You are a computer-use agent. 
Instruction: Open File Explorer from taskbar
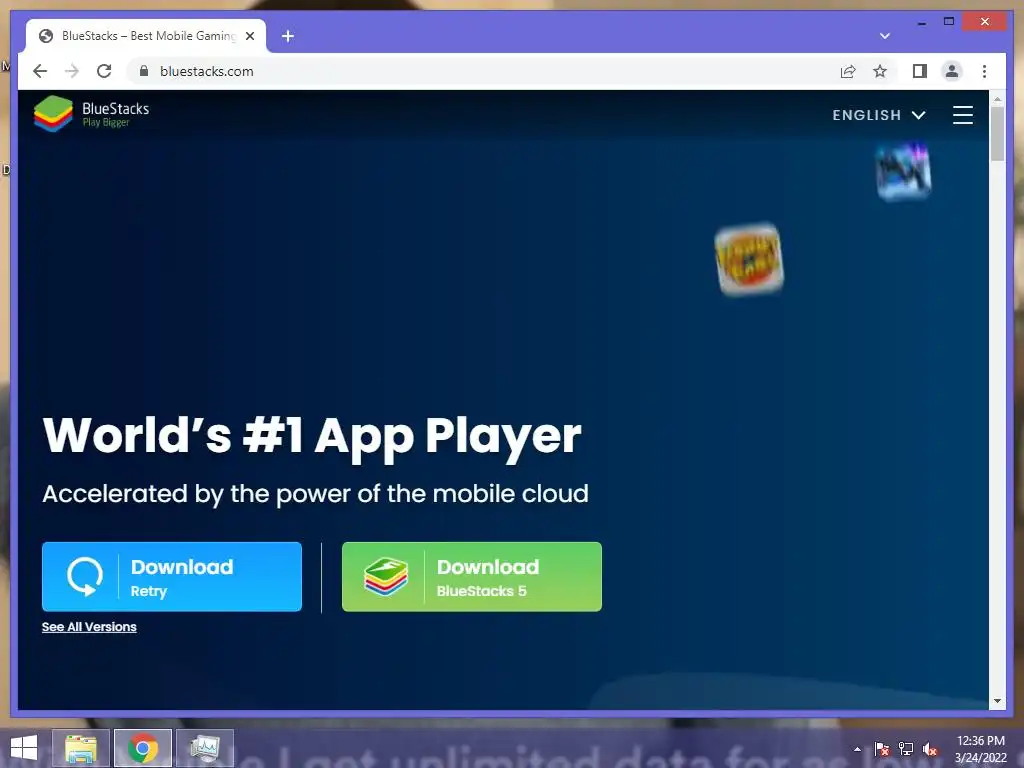click(x=81, y=748)
